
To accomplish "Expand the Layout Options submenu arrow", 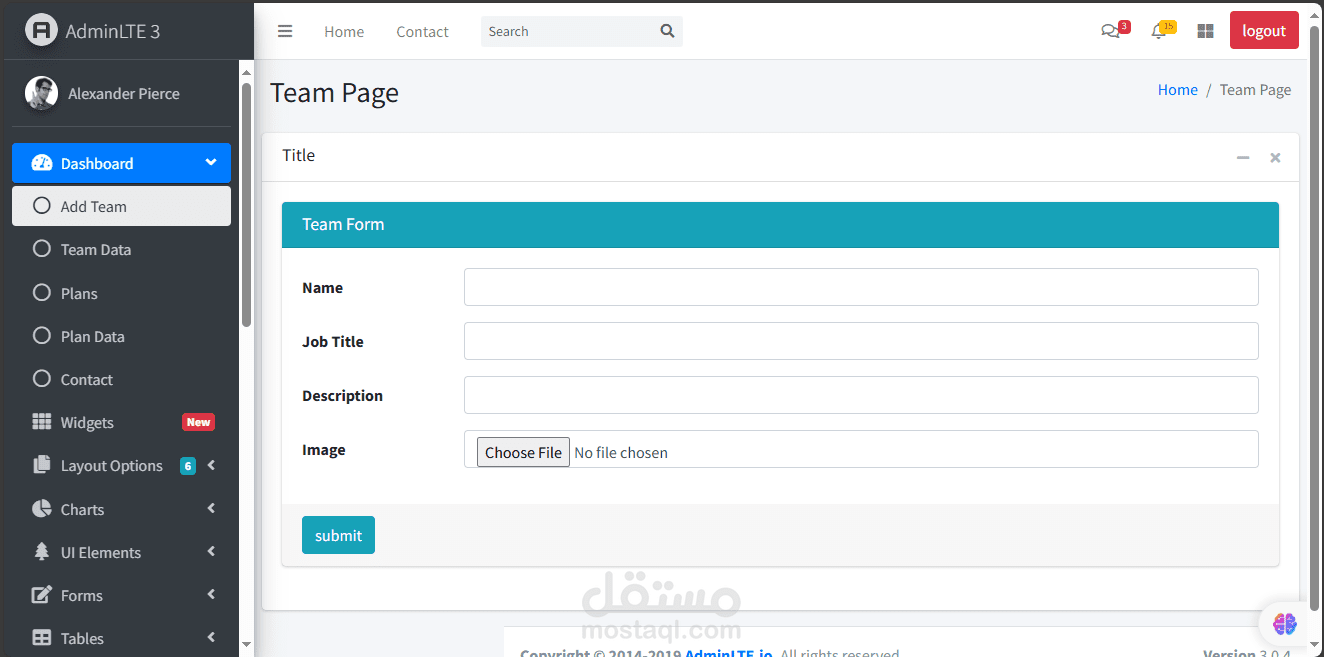I will point(211,465).
